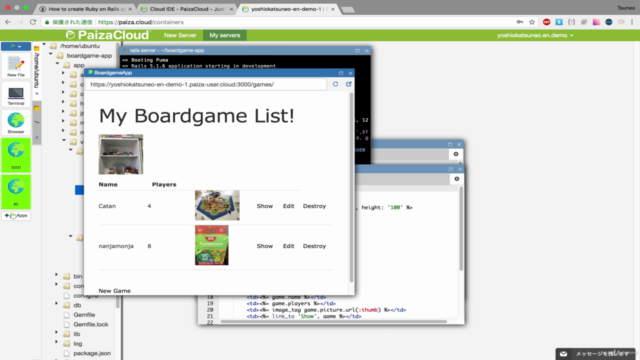Expand the bin folder
This screenshot has height=360, width=640.
click(x=57, y=275)
